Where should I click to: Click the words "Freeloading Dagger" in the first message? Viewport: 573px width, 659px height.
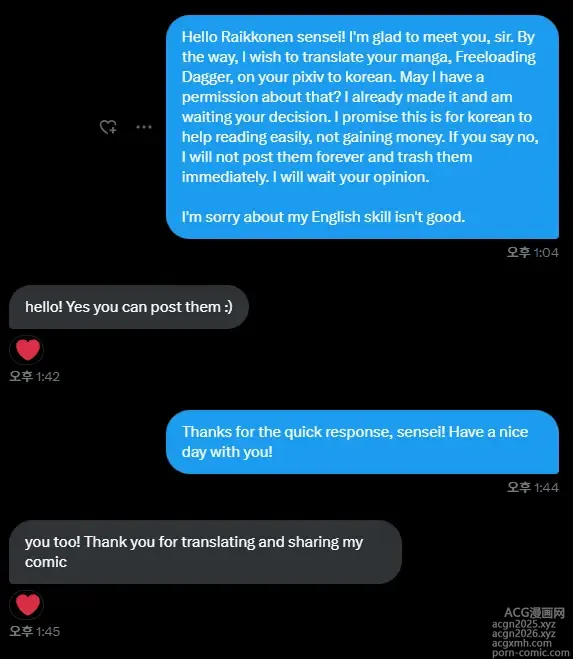coord(359,67)
